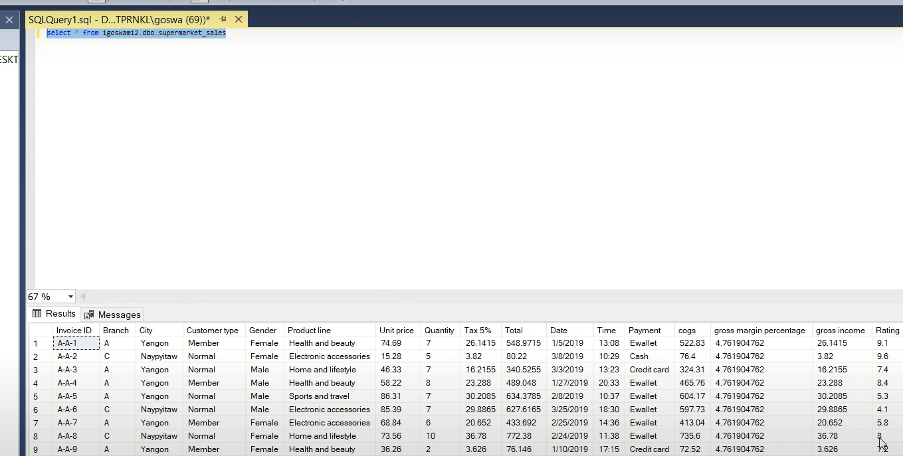Screen dimensions: 904x456
Task: Switch to the Messages tab
Action: 113,314
